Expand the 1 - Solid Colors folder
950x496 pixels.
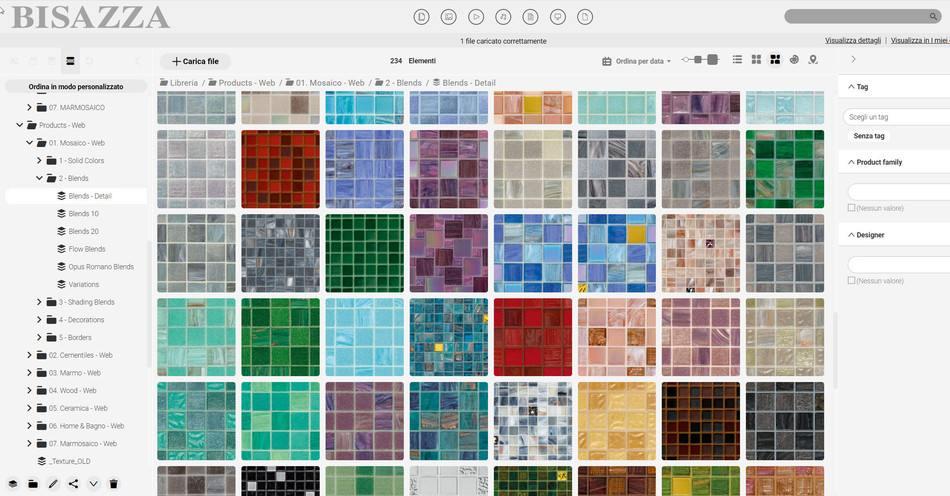click(x=39, y=160)
